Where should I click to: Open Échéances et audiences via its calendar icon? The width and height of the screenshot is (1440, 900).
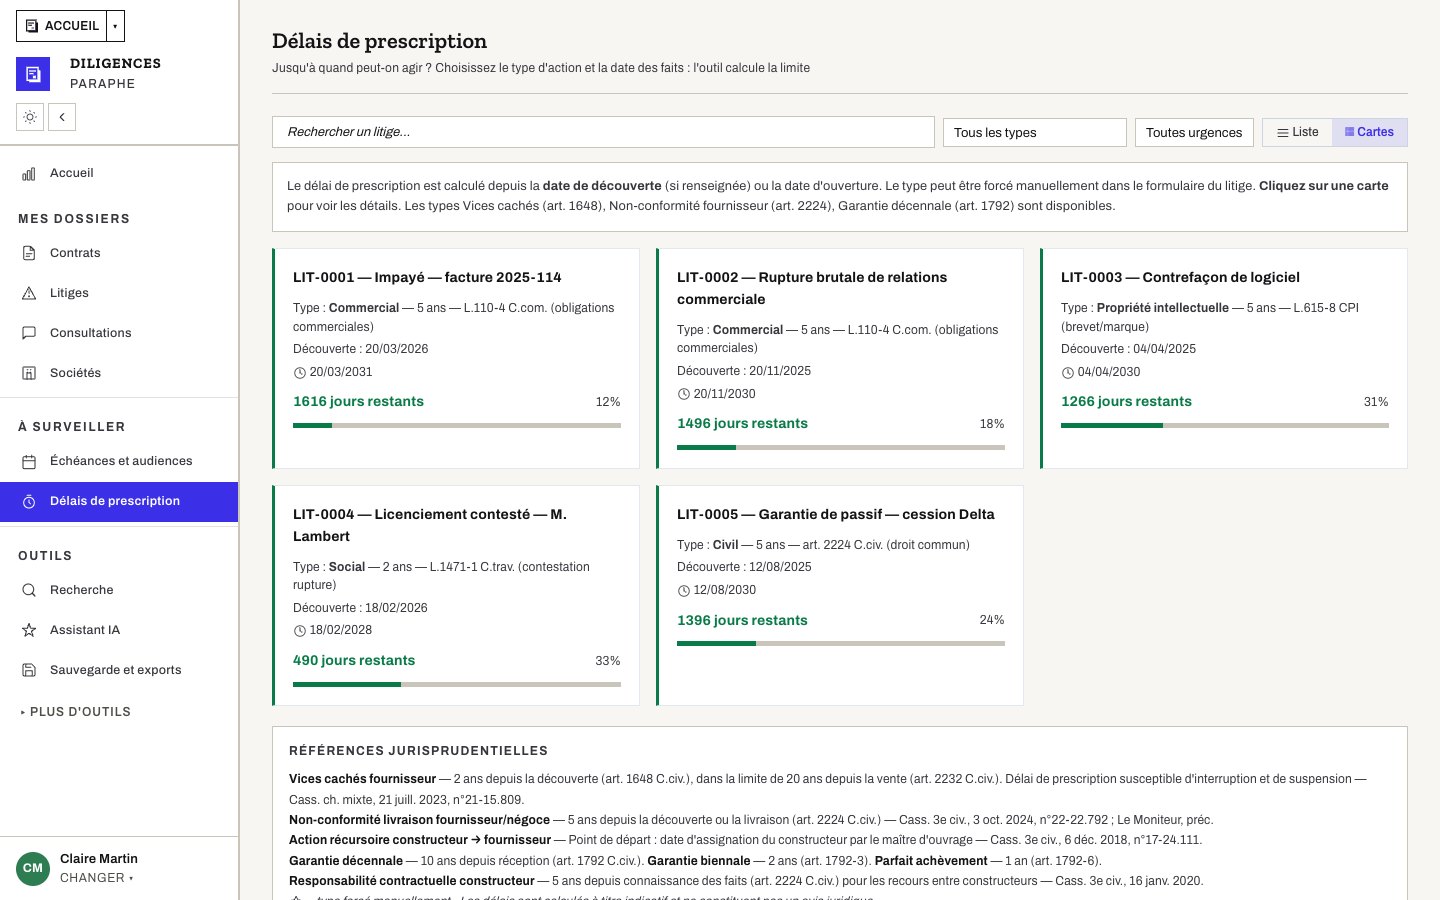(x=29, y=461)
